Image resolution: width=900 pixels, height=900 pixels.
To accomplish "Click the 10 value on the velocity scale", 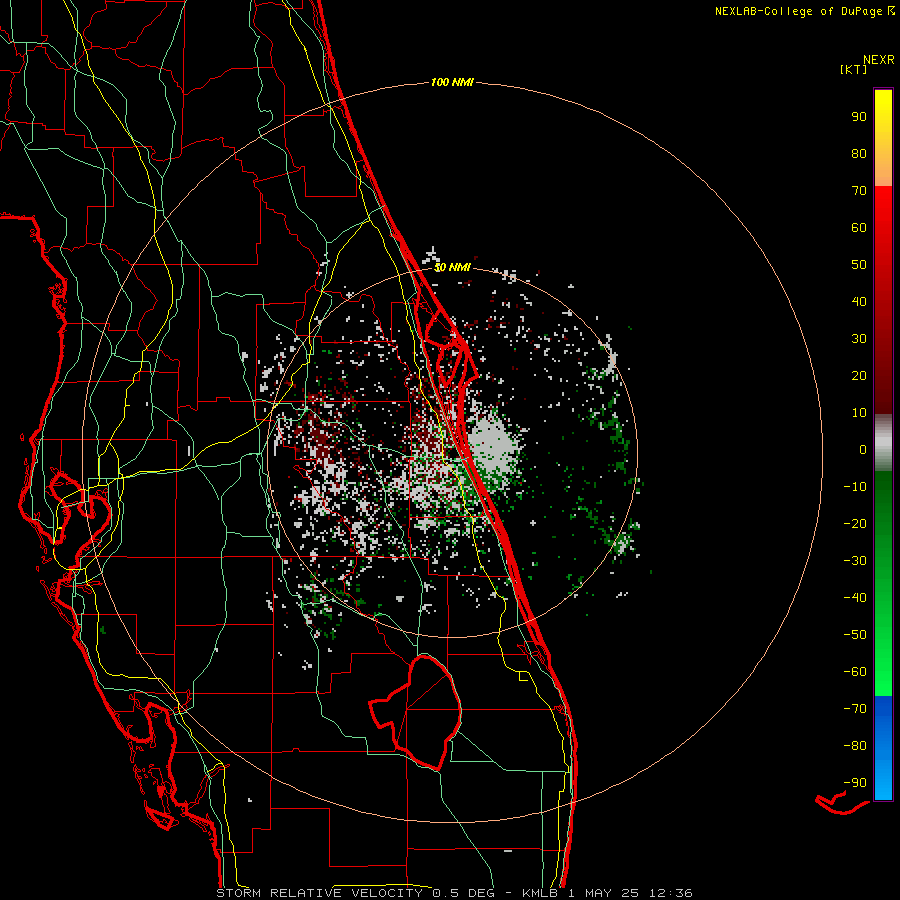I will tap(859, 413).
